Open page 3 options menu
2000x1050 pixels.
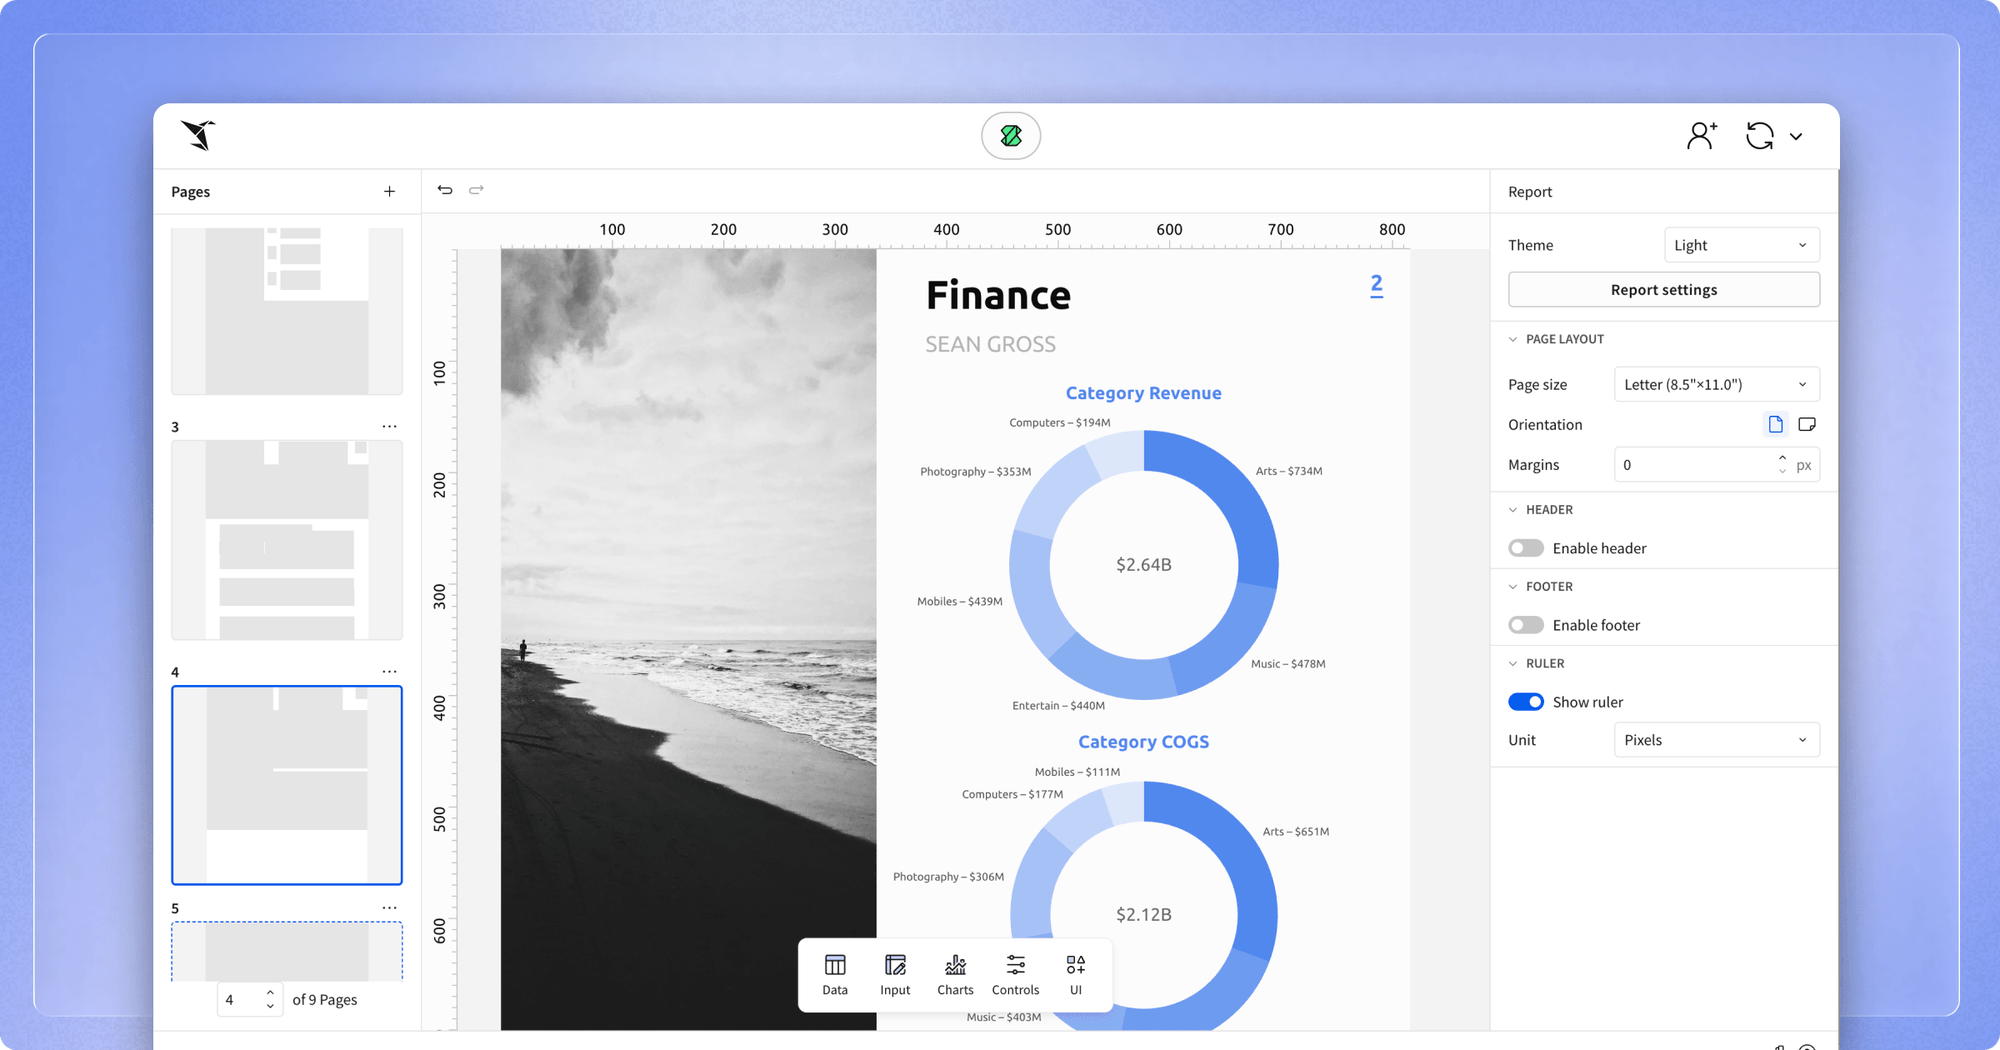point(390,426)
